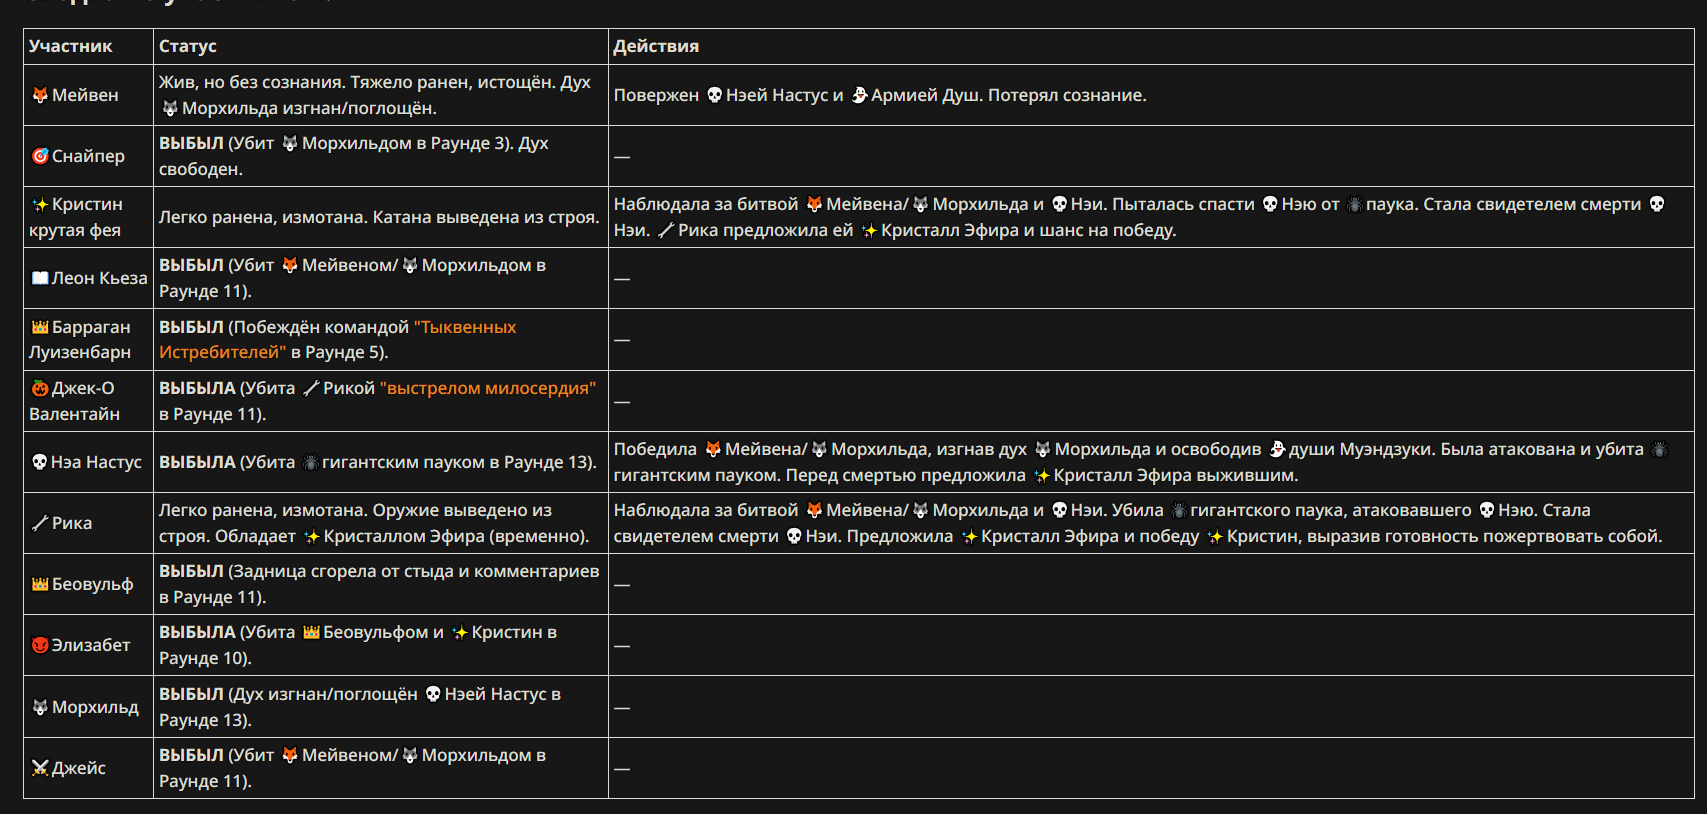Click the wolf emoji in Мейвен's status cell
Viewport: 1707px width, 814px height.
170,108
